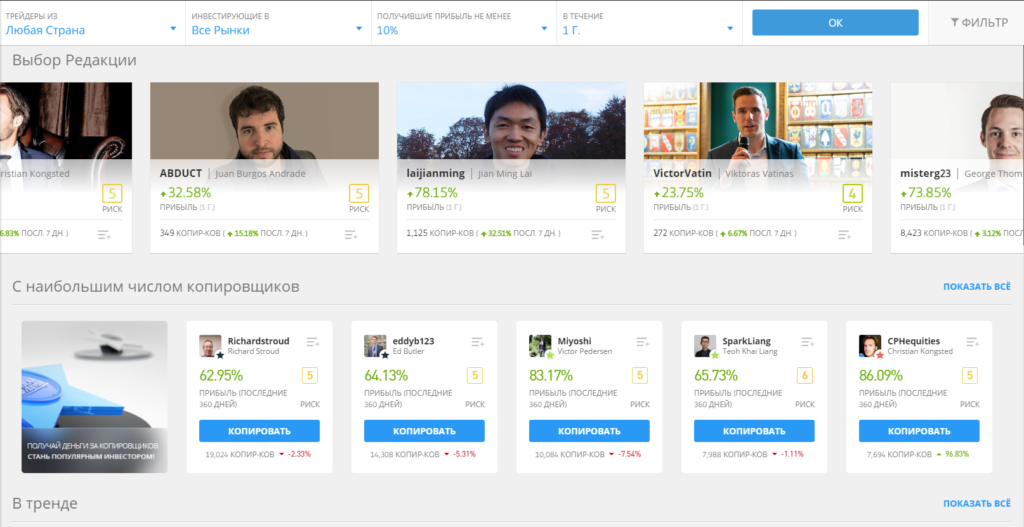The width and height of the screenshot is (1024, 527).
Task: Click 78.15% profit on laijianming card
Action: point(436,193)
